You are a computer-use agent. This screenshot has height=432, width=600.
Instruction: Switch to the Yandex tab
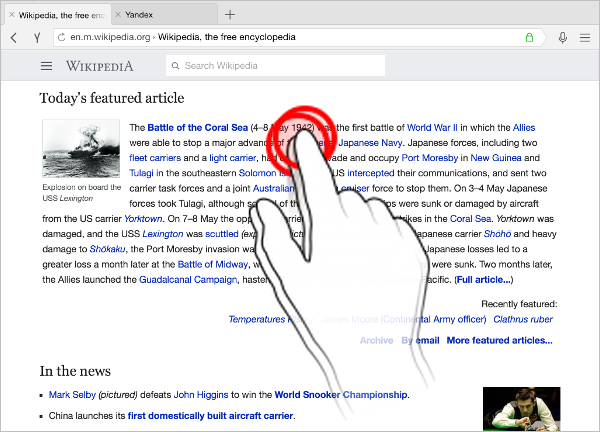[x=165, y=15]
